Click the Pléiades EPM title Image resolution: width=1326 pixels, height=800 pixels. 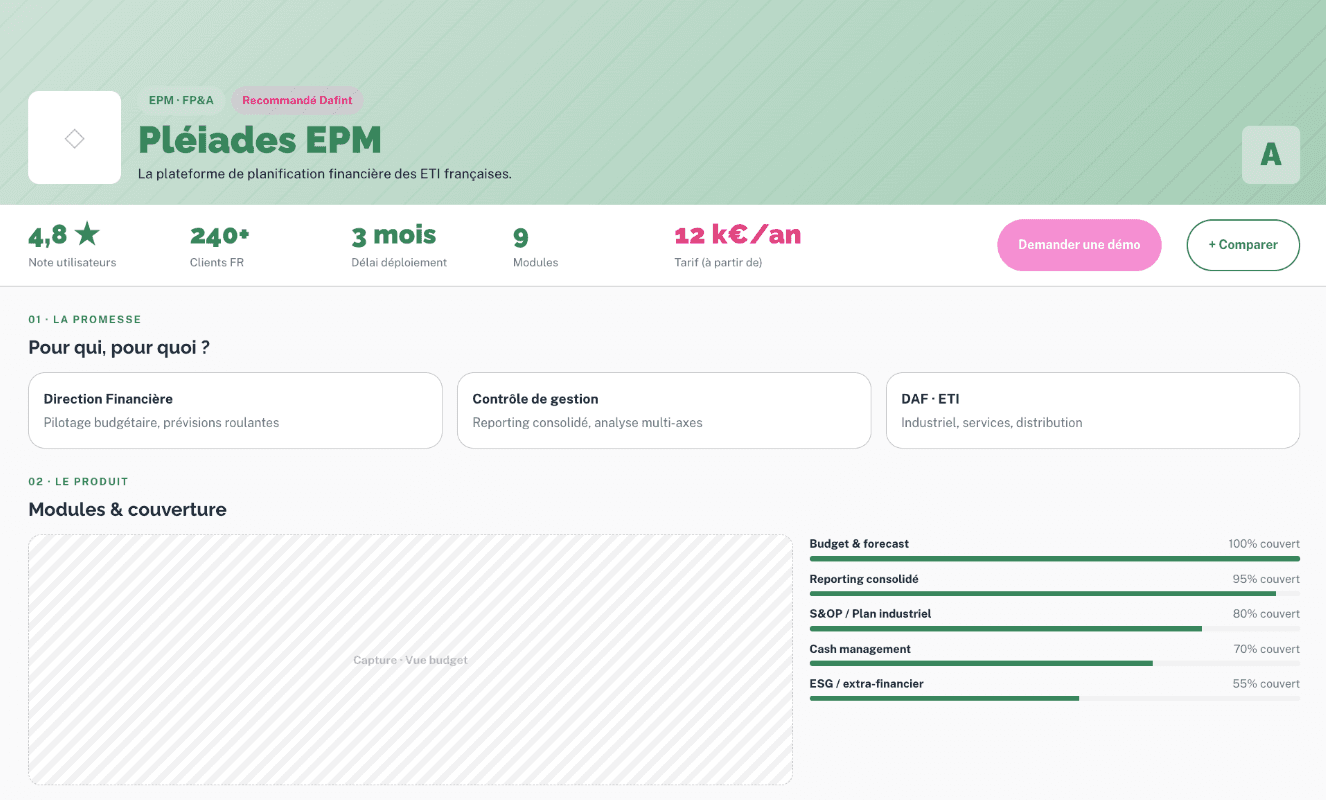(260, 139)
